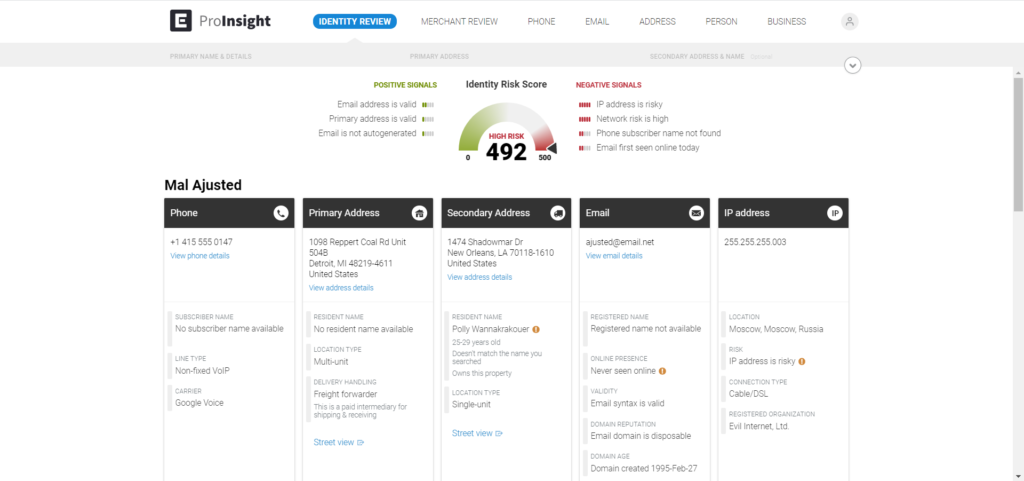Click warning icon beside Polly Wannakrakouer
The width and height of the screenshot is (1024, 481).
pos(536,330)
